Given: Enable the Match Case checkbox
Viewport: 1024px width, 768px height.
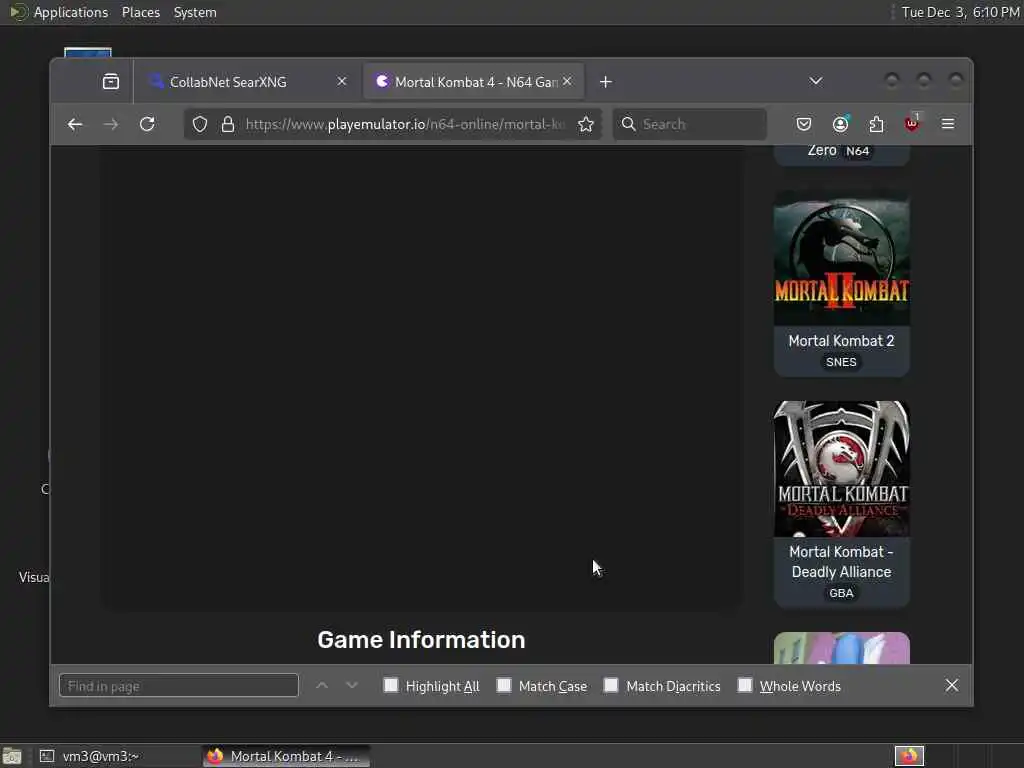Looking at the screenshot, I should [x=504, y=685].
